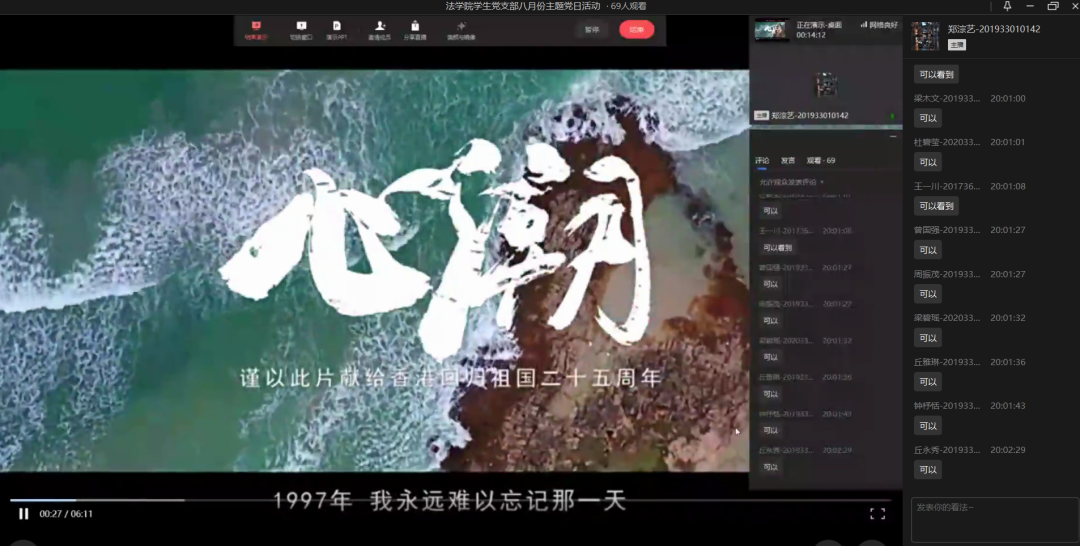
Task: Click the 69人观看 viewer count in title
Action: (x=629, y=6)
